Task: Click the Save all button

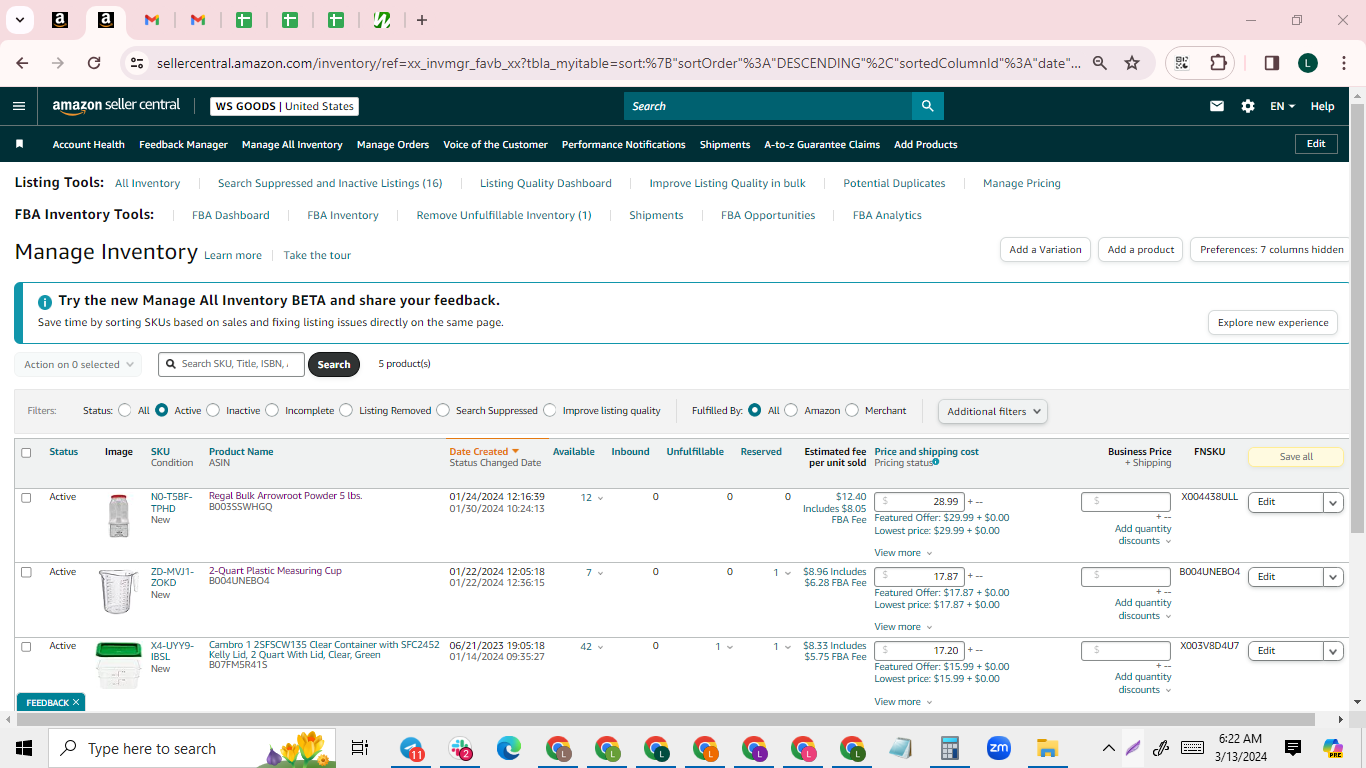Action: coord(1296,457)
